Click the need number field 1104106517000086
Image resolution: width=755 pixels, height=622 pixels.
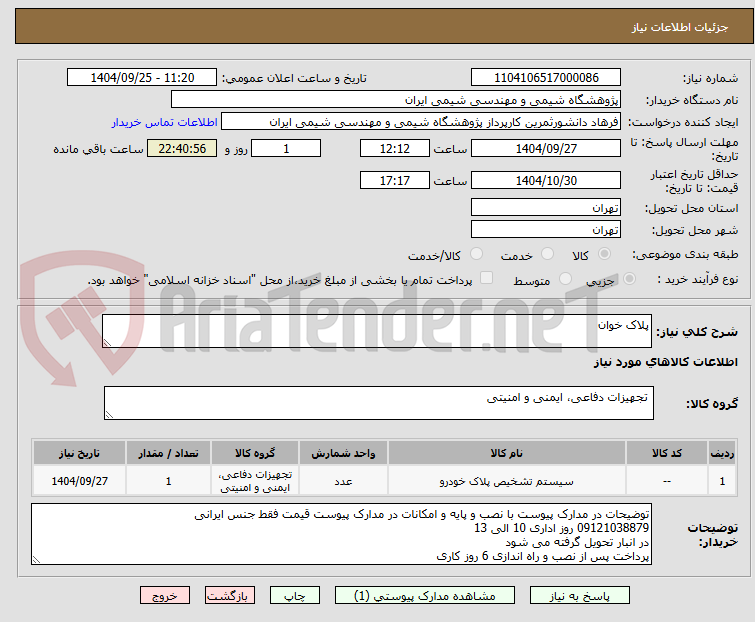click(x=546, y=78)
